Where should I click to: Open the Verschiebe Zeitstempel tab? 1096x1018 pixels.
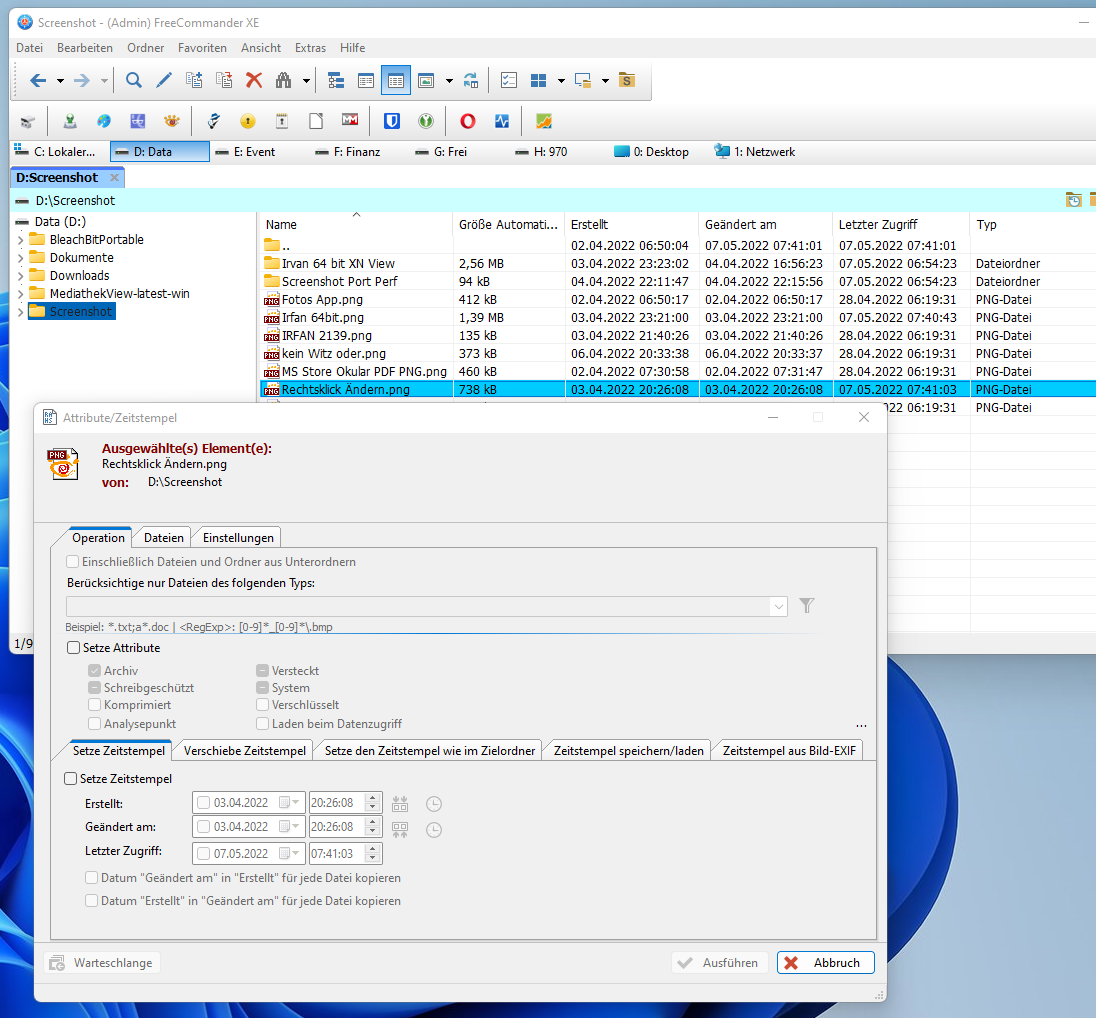click(245, 750)
